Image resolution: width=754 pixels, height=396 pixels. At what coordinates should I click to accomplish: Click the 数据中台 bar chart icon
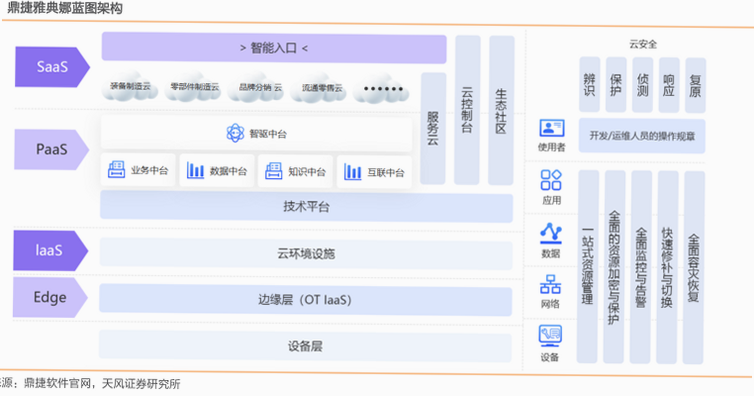(195, 171)
